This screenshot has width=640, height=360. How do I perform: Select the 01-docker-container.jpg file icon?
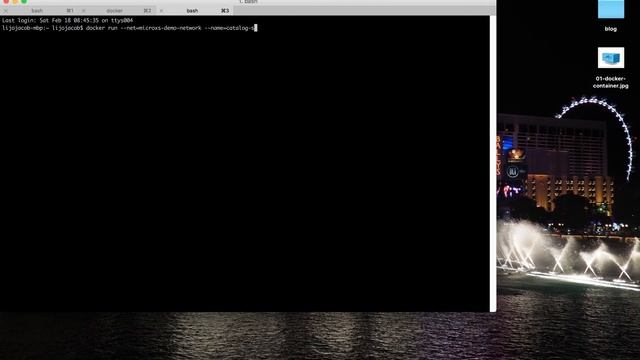click(x=611, y=58)
